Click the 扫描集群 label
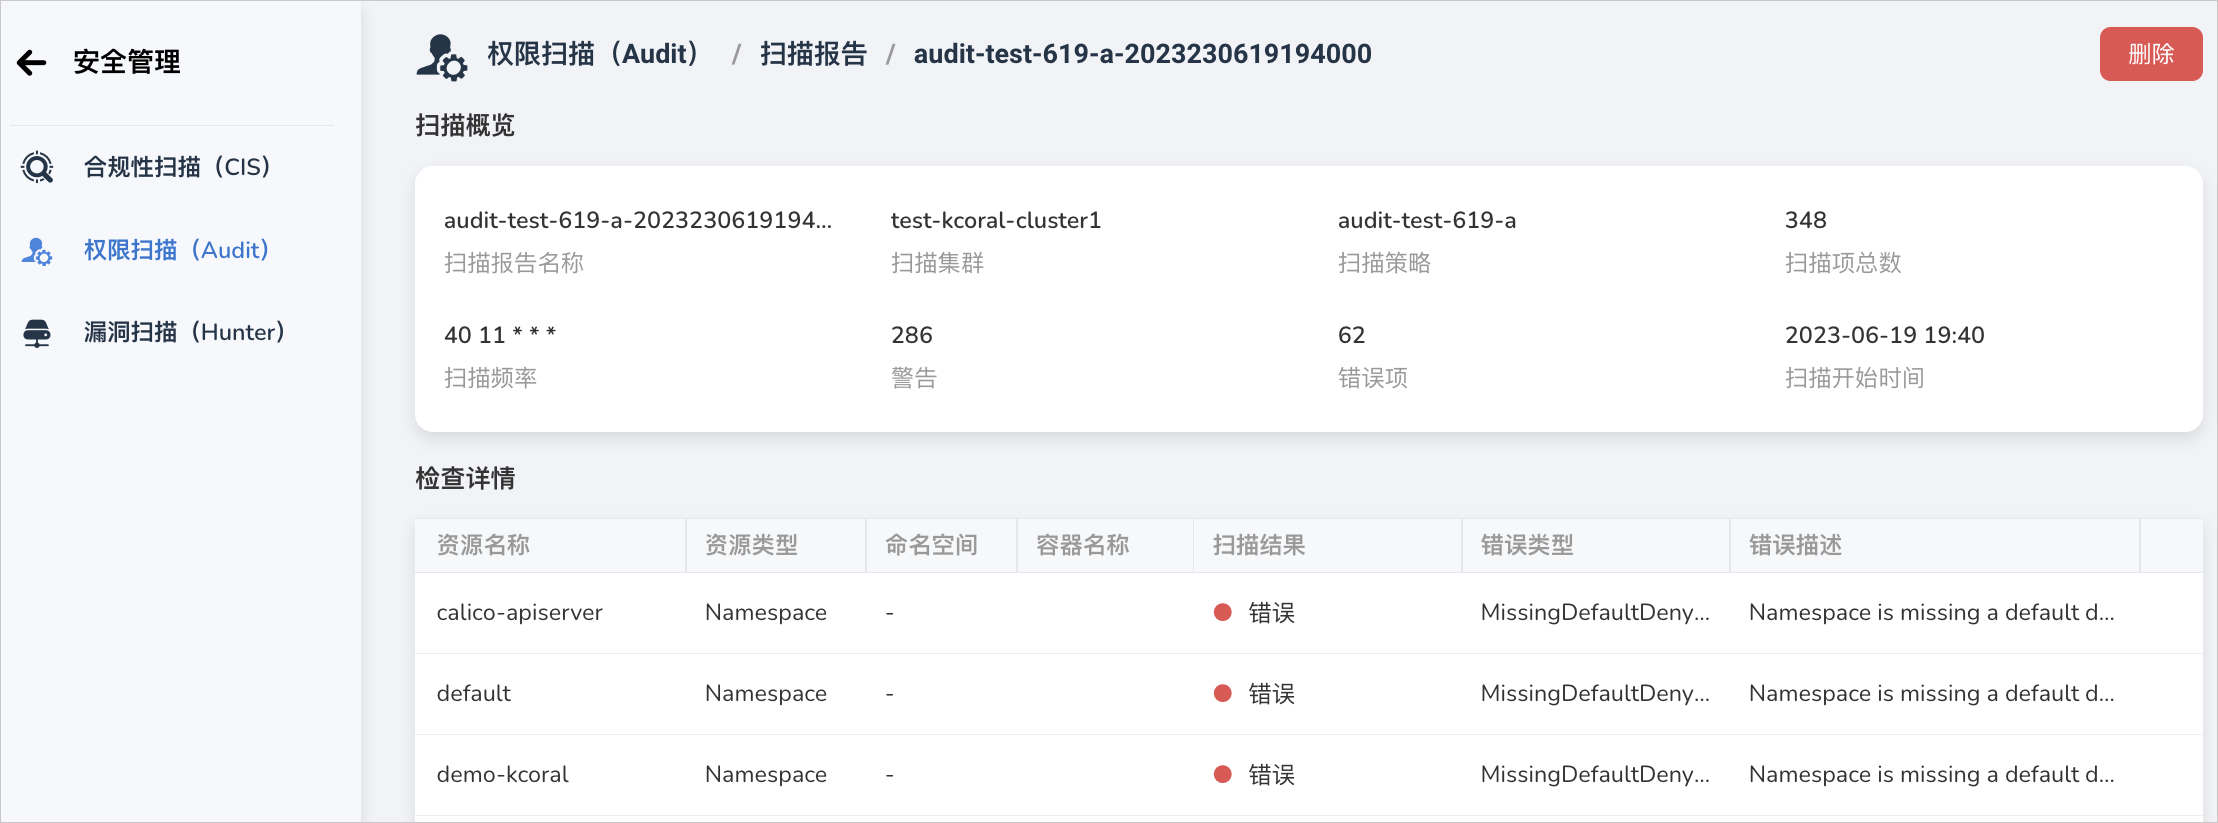The image size is (2218, 823). tap(938, 263)
